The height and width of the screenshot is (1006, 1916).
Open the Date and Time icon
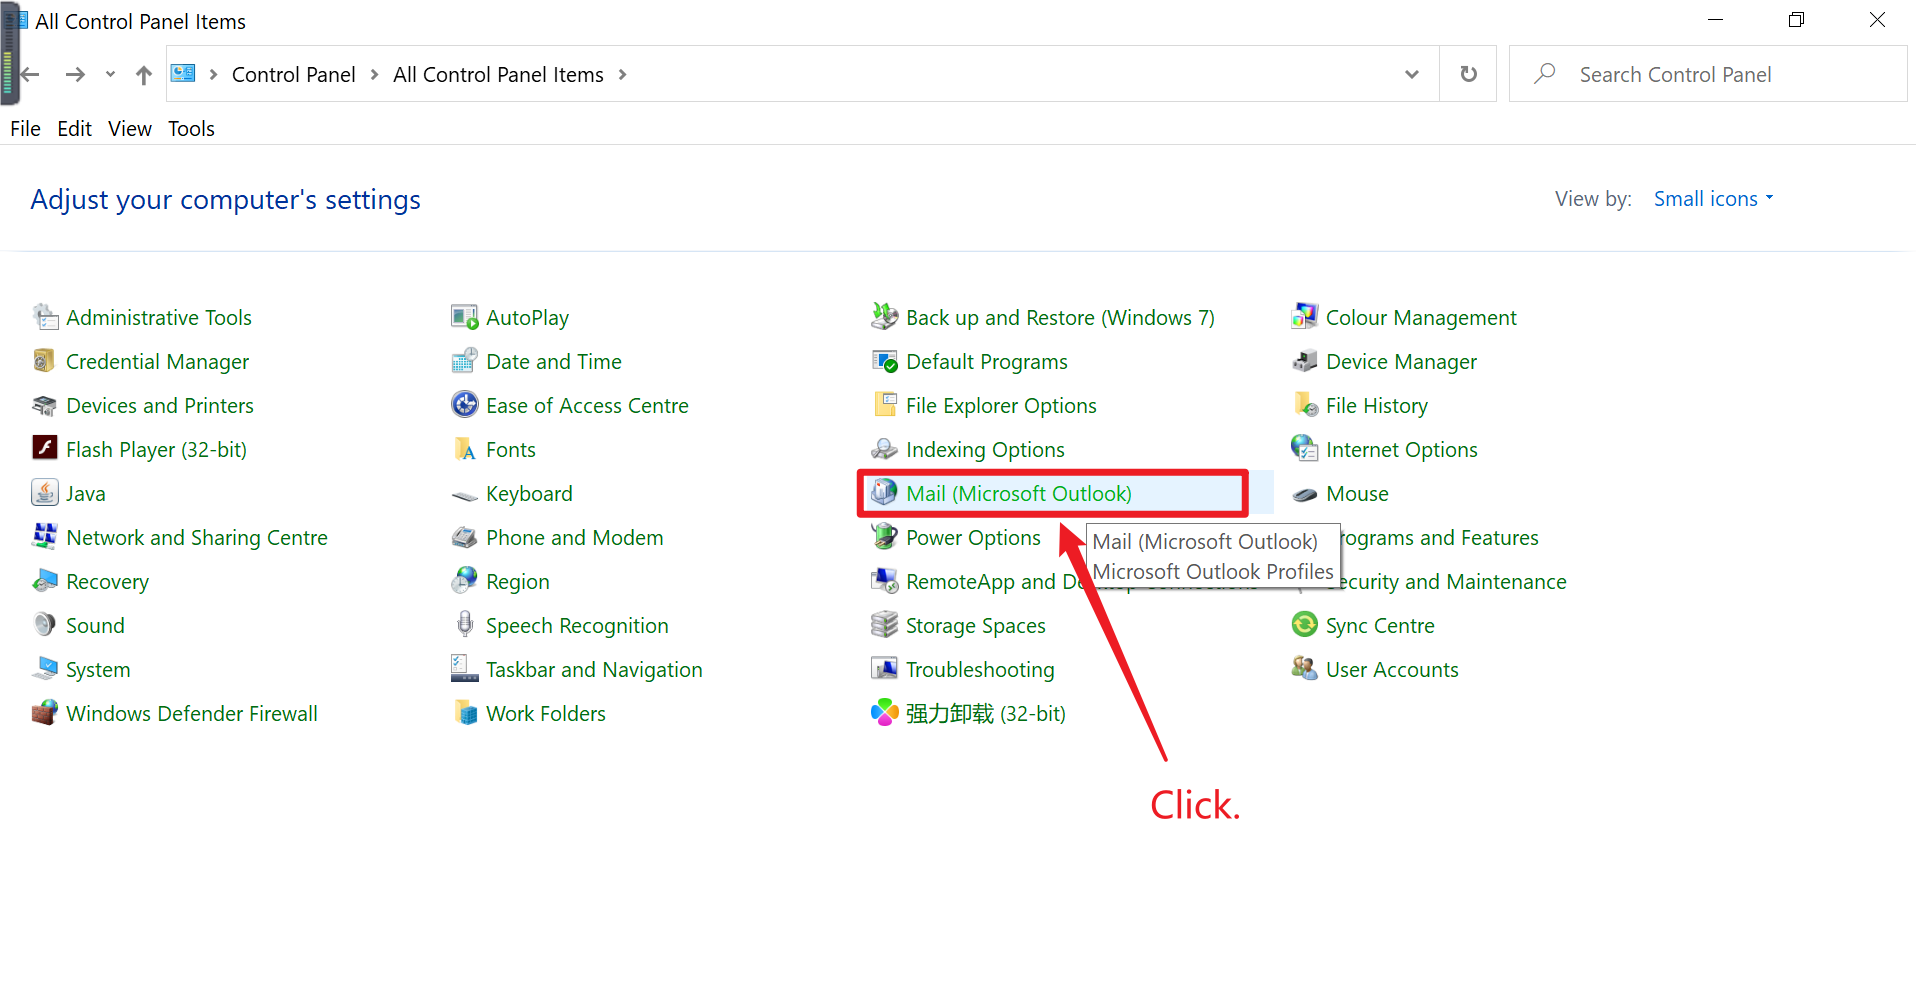[x=465, y=361]
